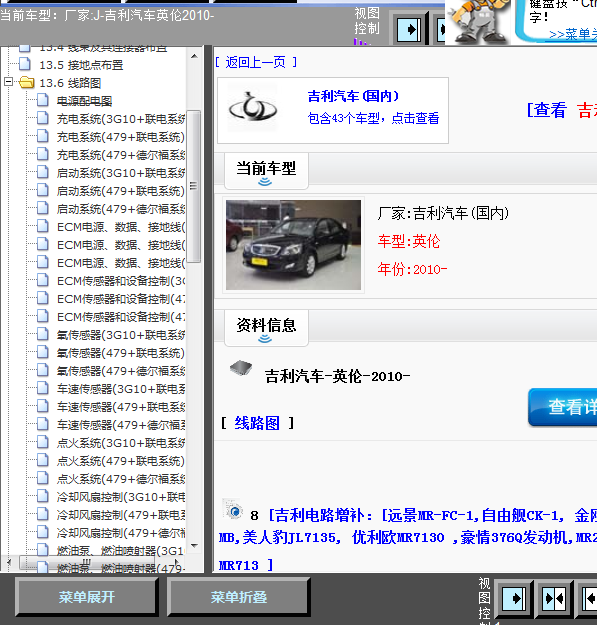Image resolution: width=597 pixels, height=625 pixels.
Task: Click the Geely brand logo
Action: (x=252, y=108)
